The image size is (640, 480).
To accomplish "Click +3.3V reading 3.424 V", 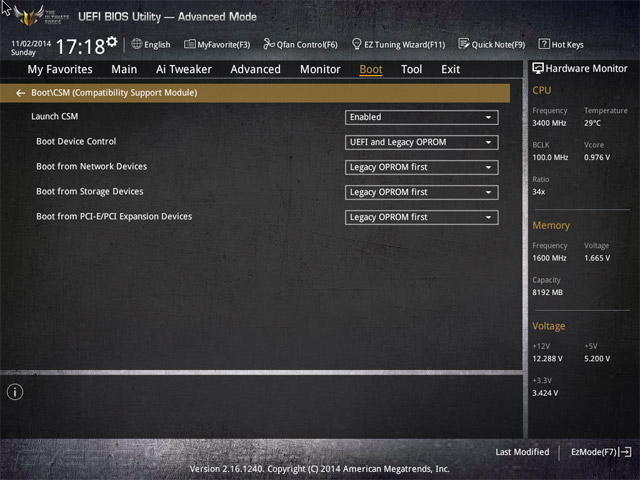I will click(545, 393).
